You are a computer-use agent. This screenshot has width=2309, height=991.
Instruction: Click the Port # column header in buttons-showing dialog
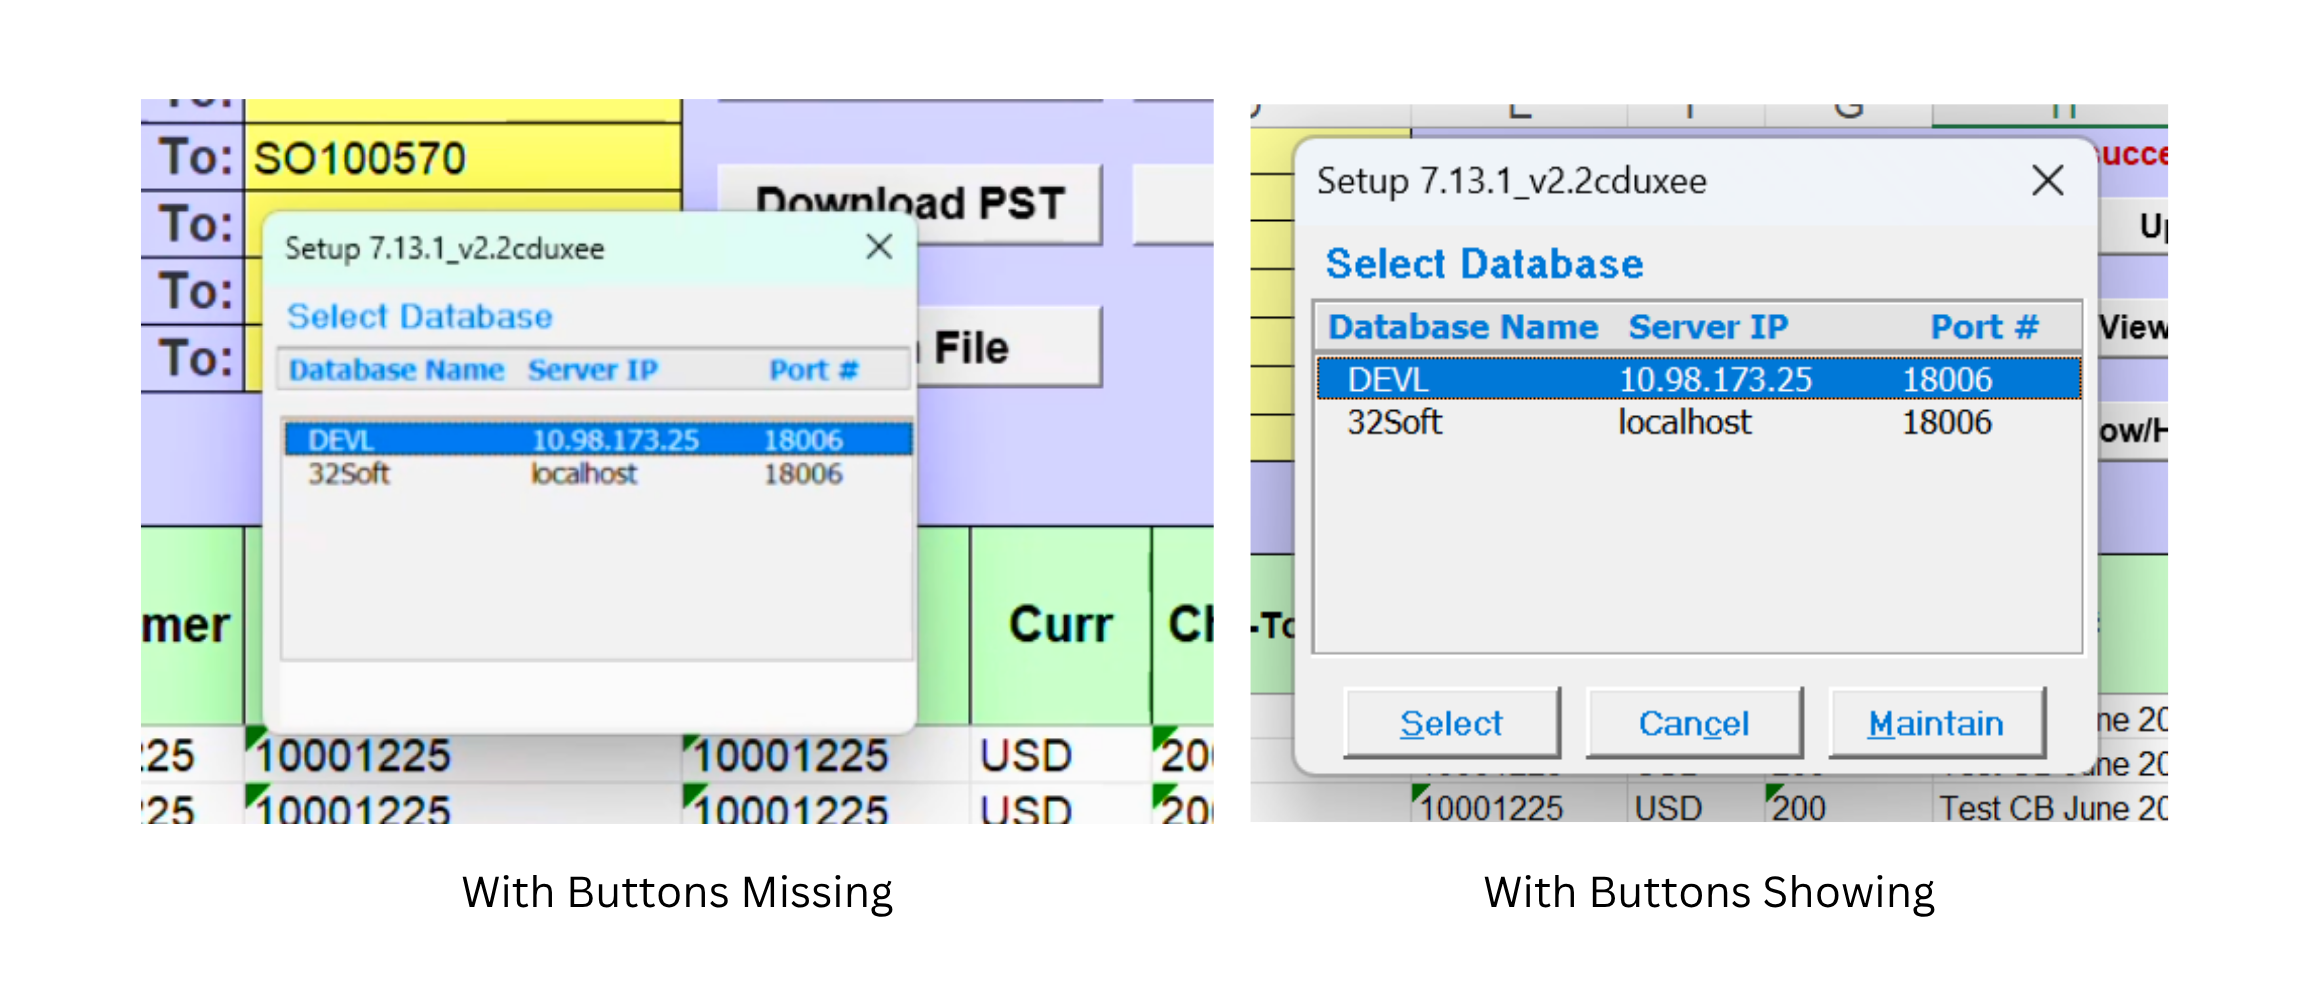coord(1984,327)
